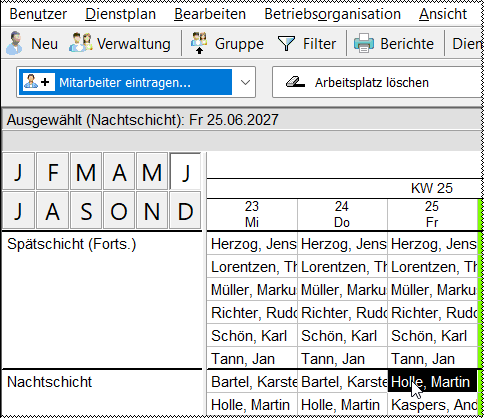Select the F (February) month button

(x=53, y=172)
